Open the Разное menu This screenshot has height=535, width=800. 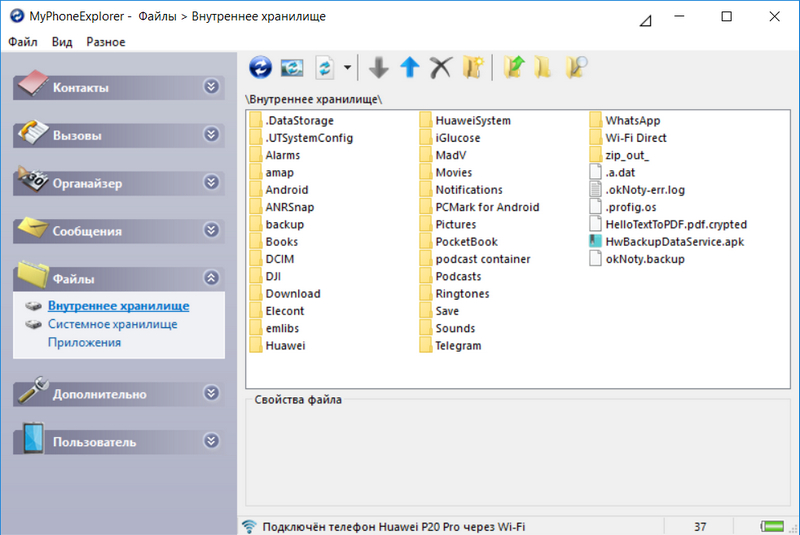click(x=106, y=42)
